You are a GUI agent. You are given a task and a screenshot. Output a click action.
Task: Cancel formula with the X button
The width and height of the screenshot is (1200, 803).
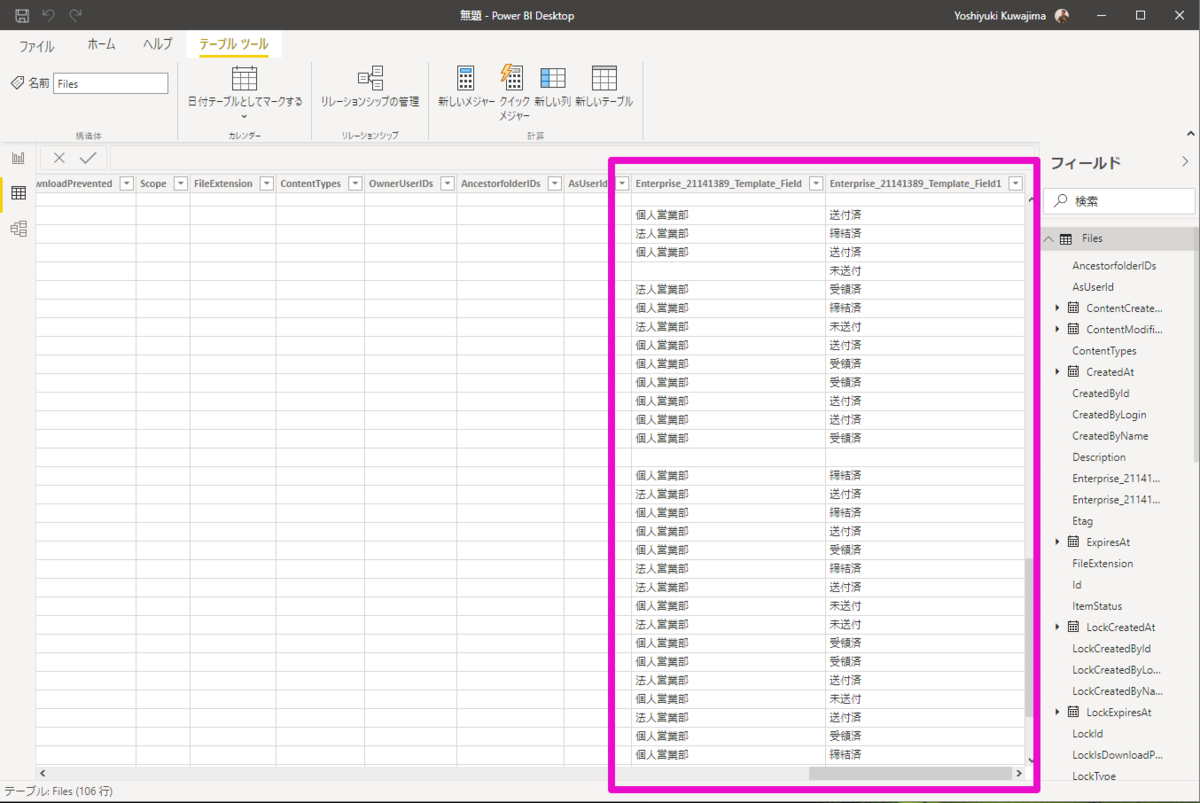coord(59,158)
